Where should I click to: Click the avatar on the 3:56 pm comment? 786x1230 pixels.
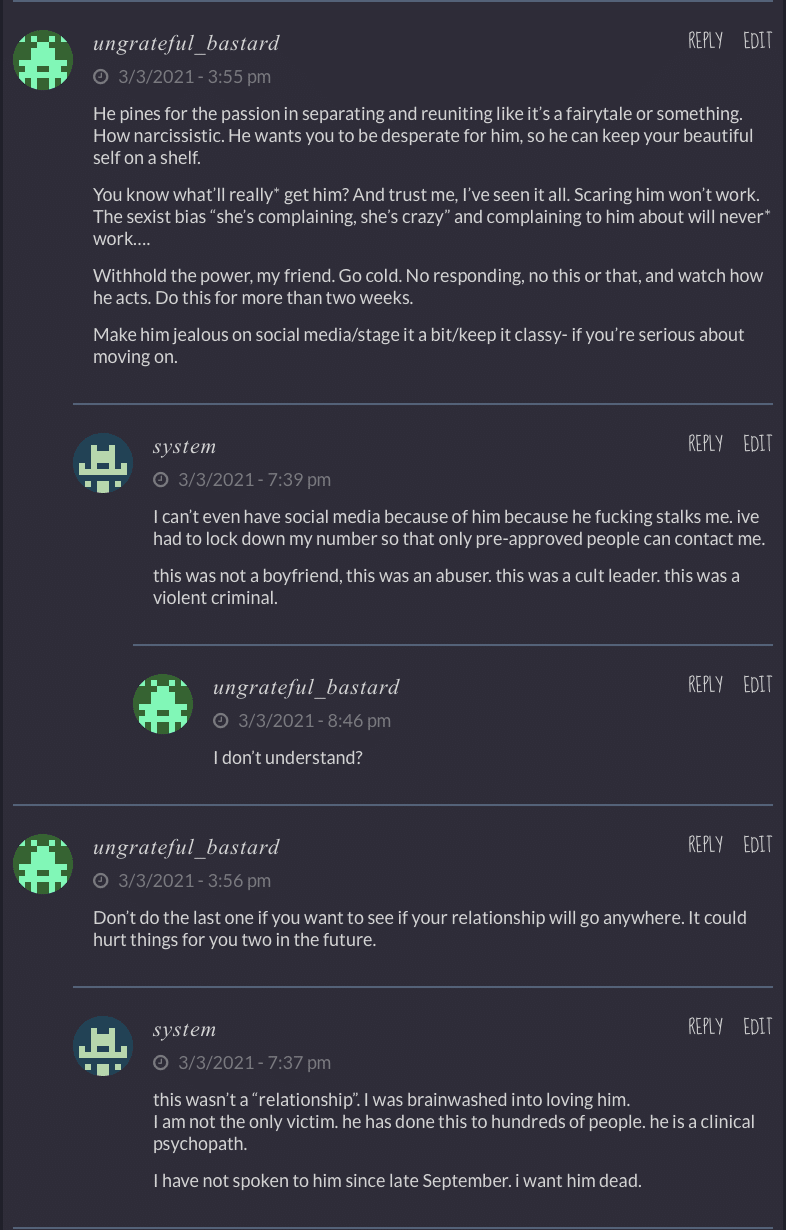click(x=43, y=864)
